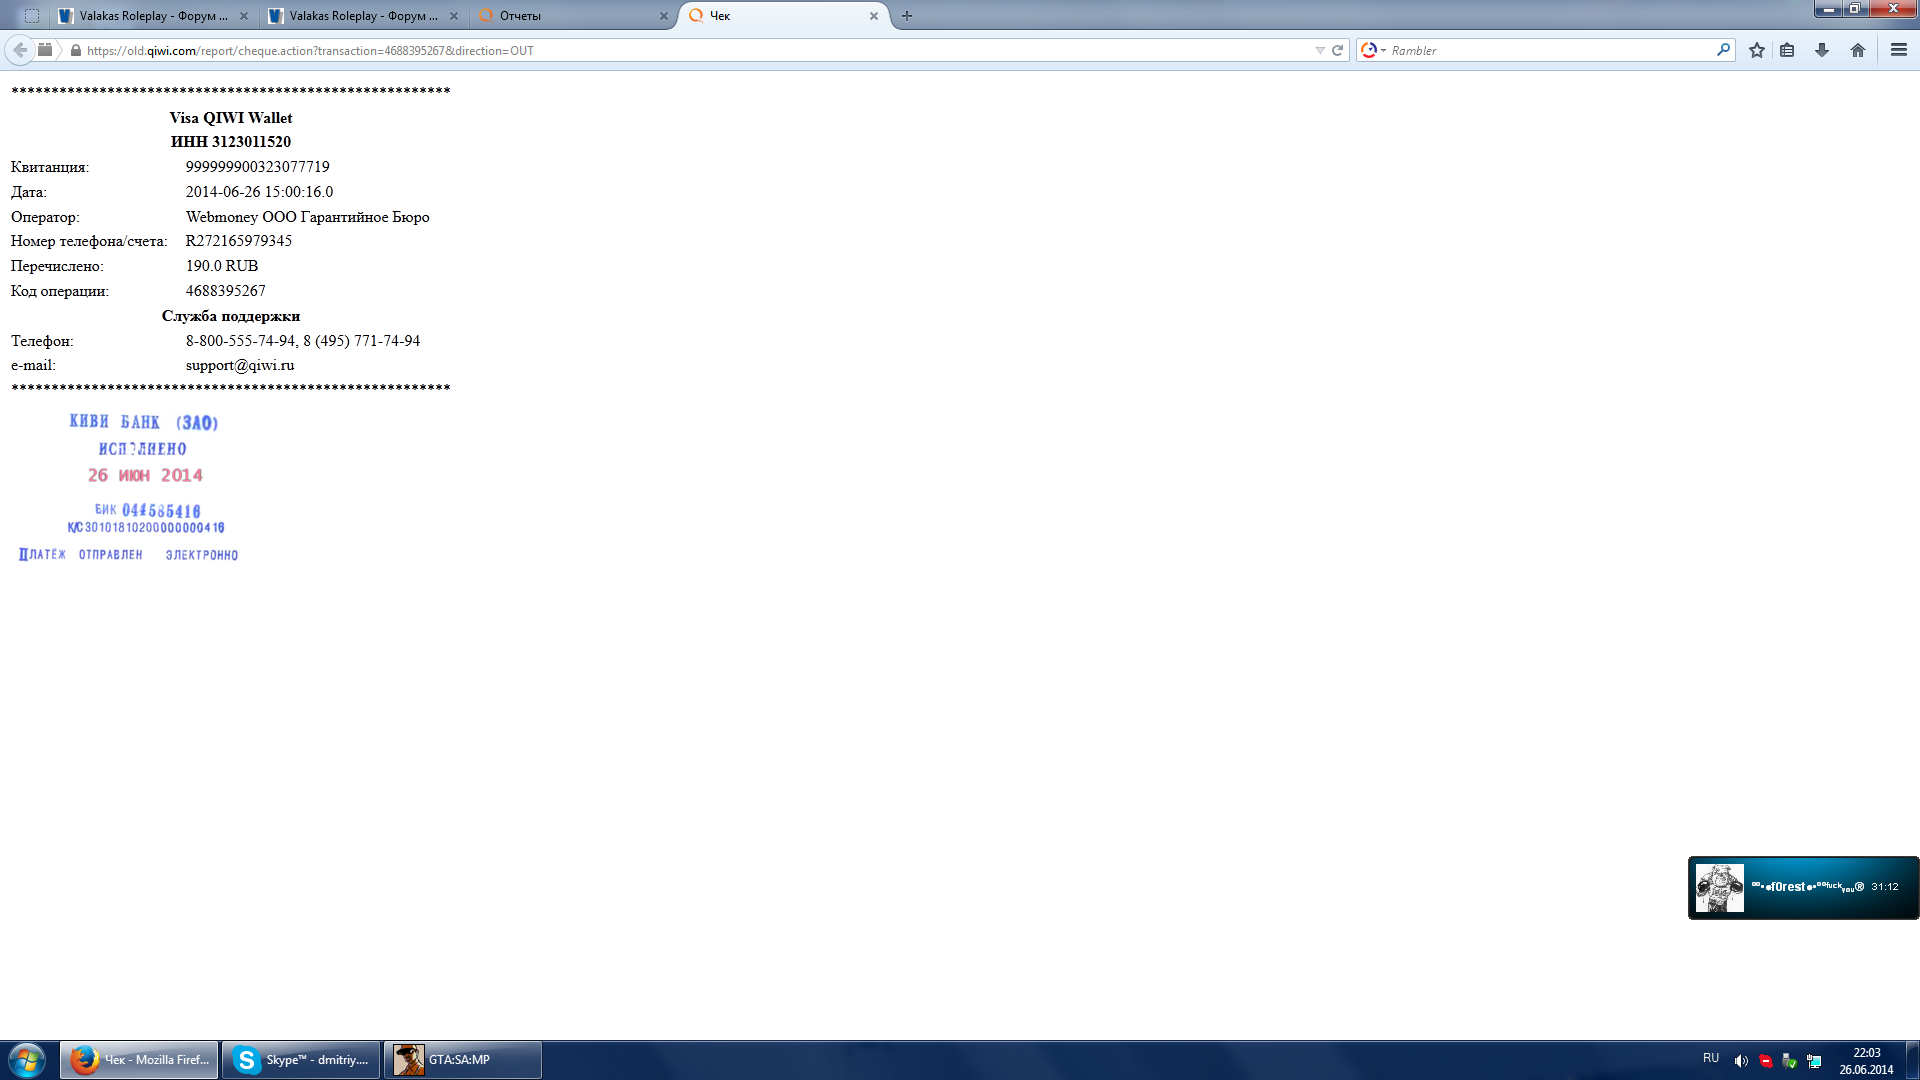Open the volume speaker tray icon
Screen dimensions: 1920x1080
coord(1741,1061)
